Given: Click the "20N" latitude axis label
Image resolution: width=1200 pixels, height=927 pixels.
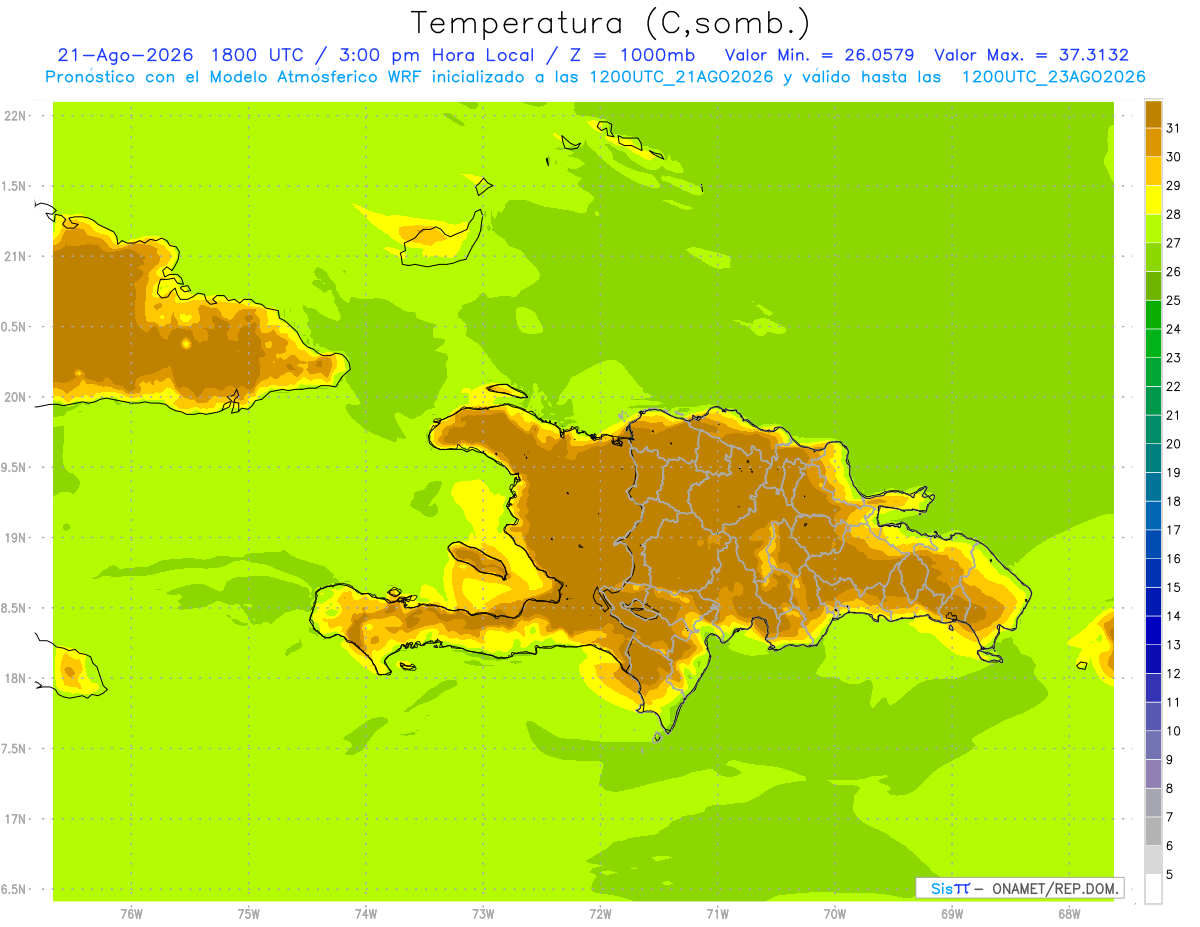Looking at the screenshot, I should click(x=15, y=397).
